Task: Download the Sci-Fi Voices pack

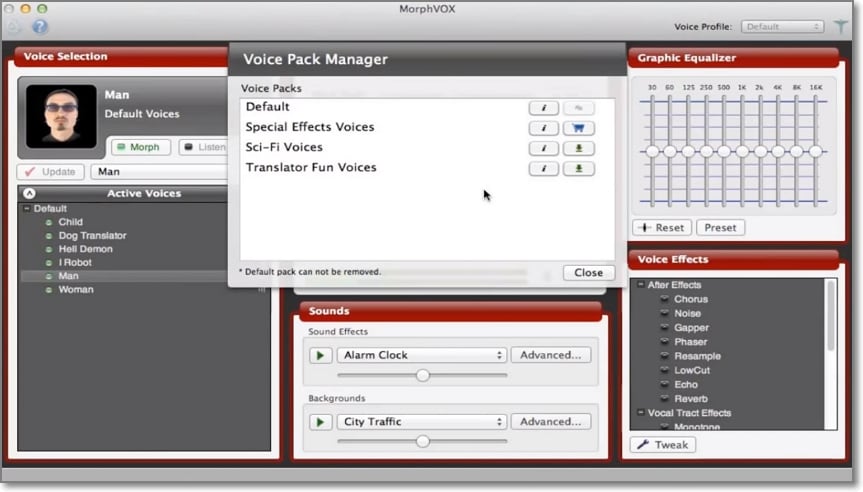Action: click(x=578, y=148)
